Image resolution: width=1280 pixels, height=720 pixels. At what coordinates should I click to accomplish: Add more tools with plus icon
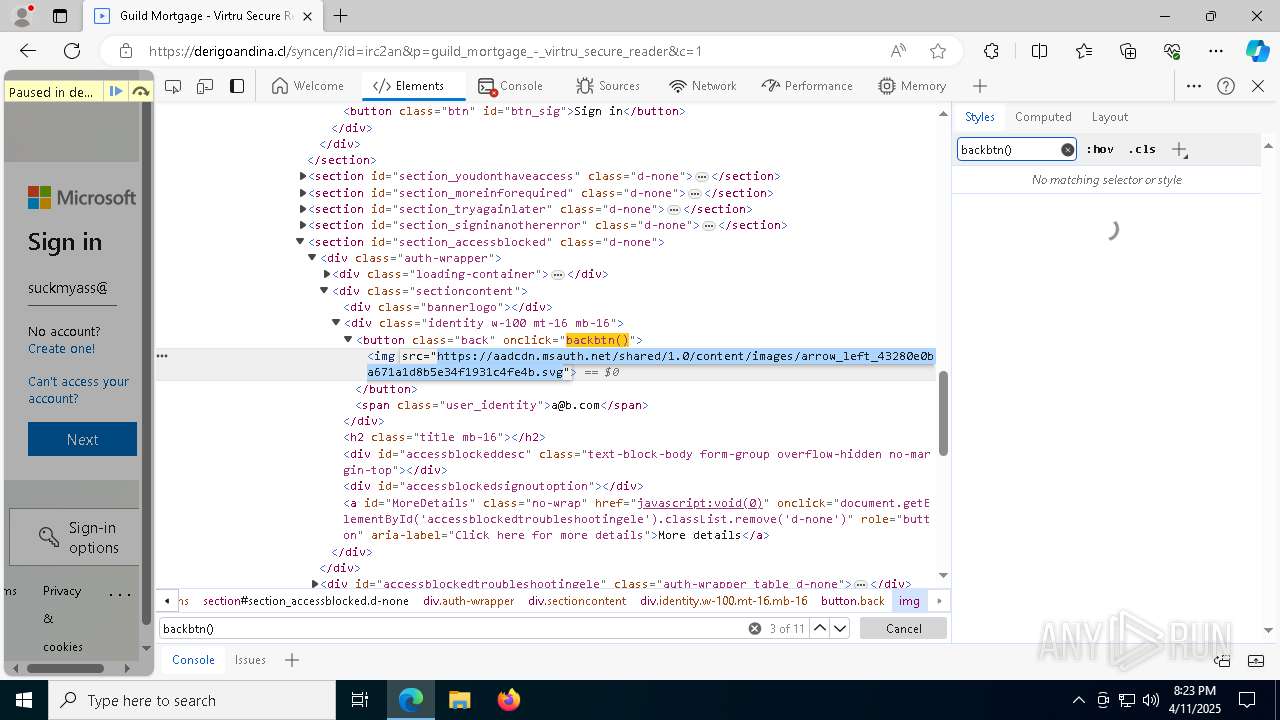980,86
